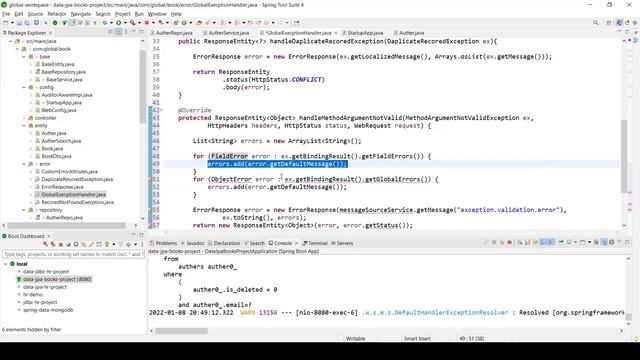This screenshot has width=640, height=360.
Task: Click the Console horizontal scrollbar thumb
Action: 181,331
